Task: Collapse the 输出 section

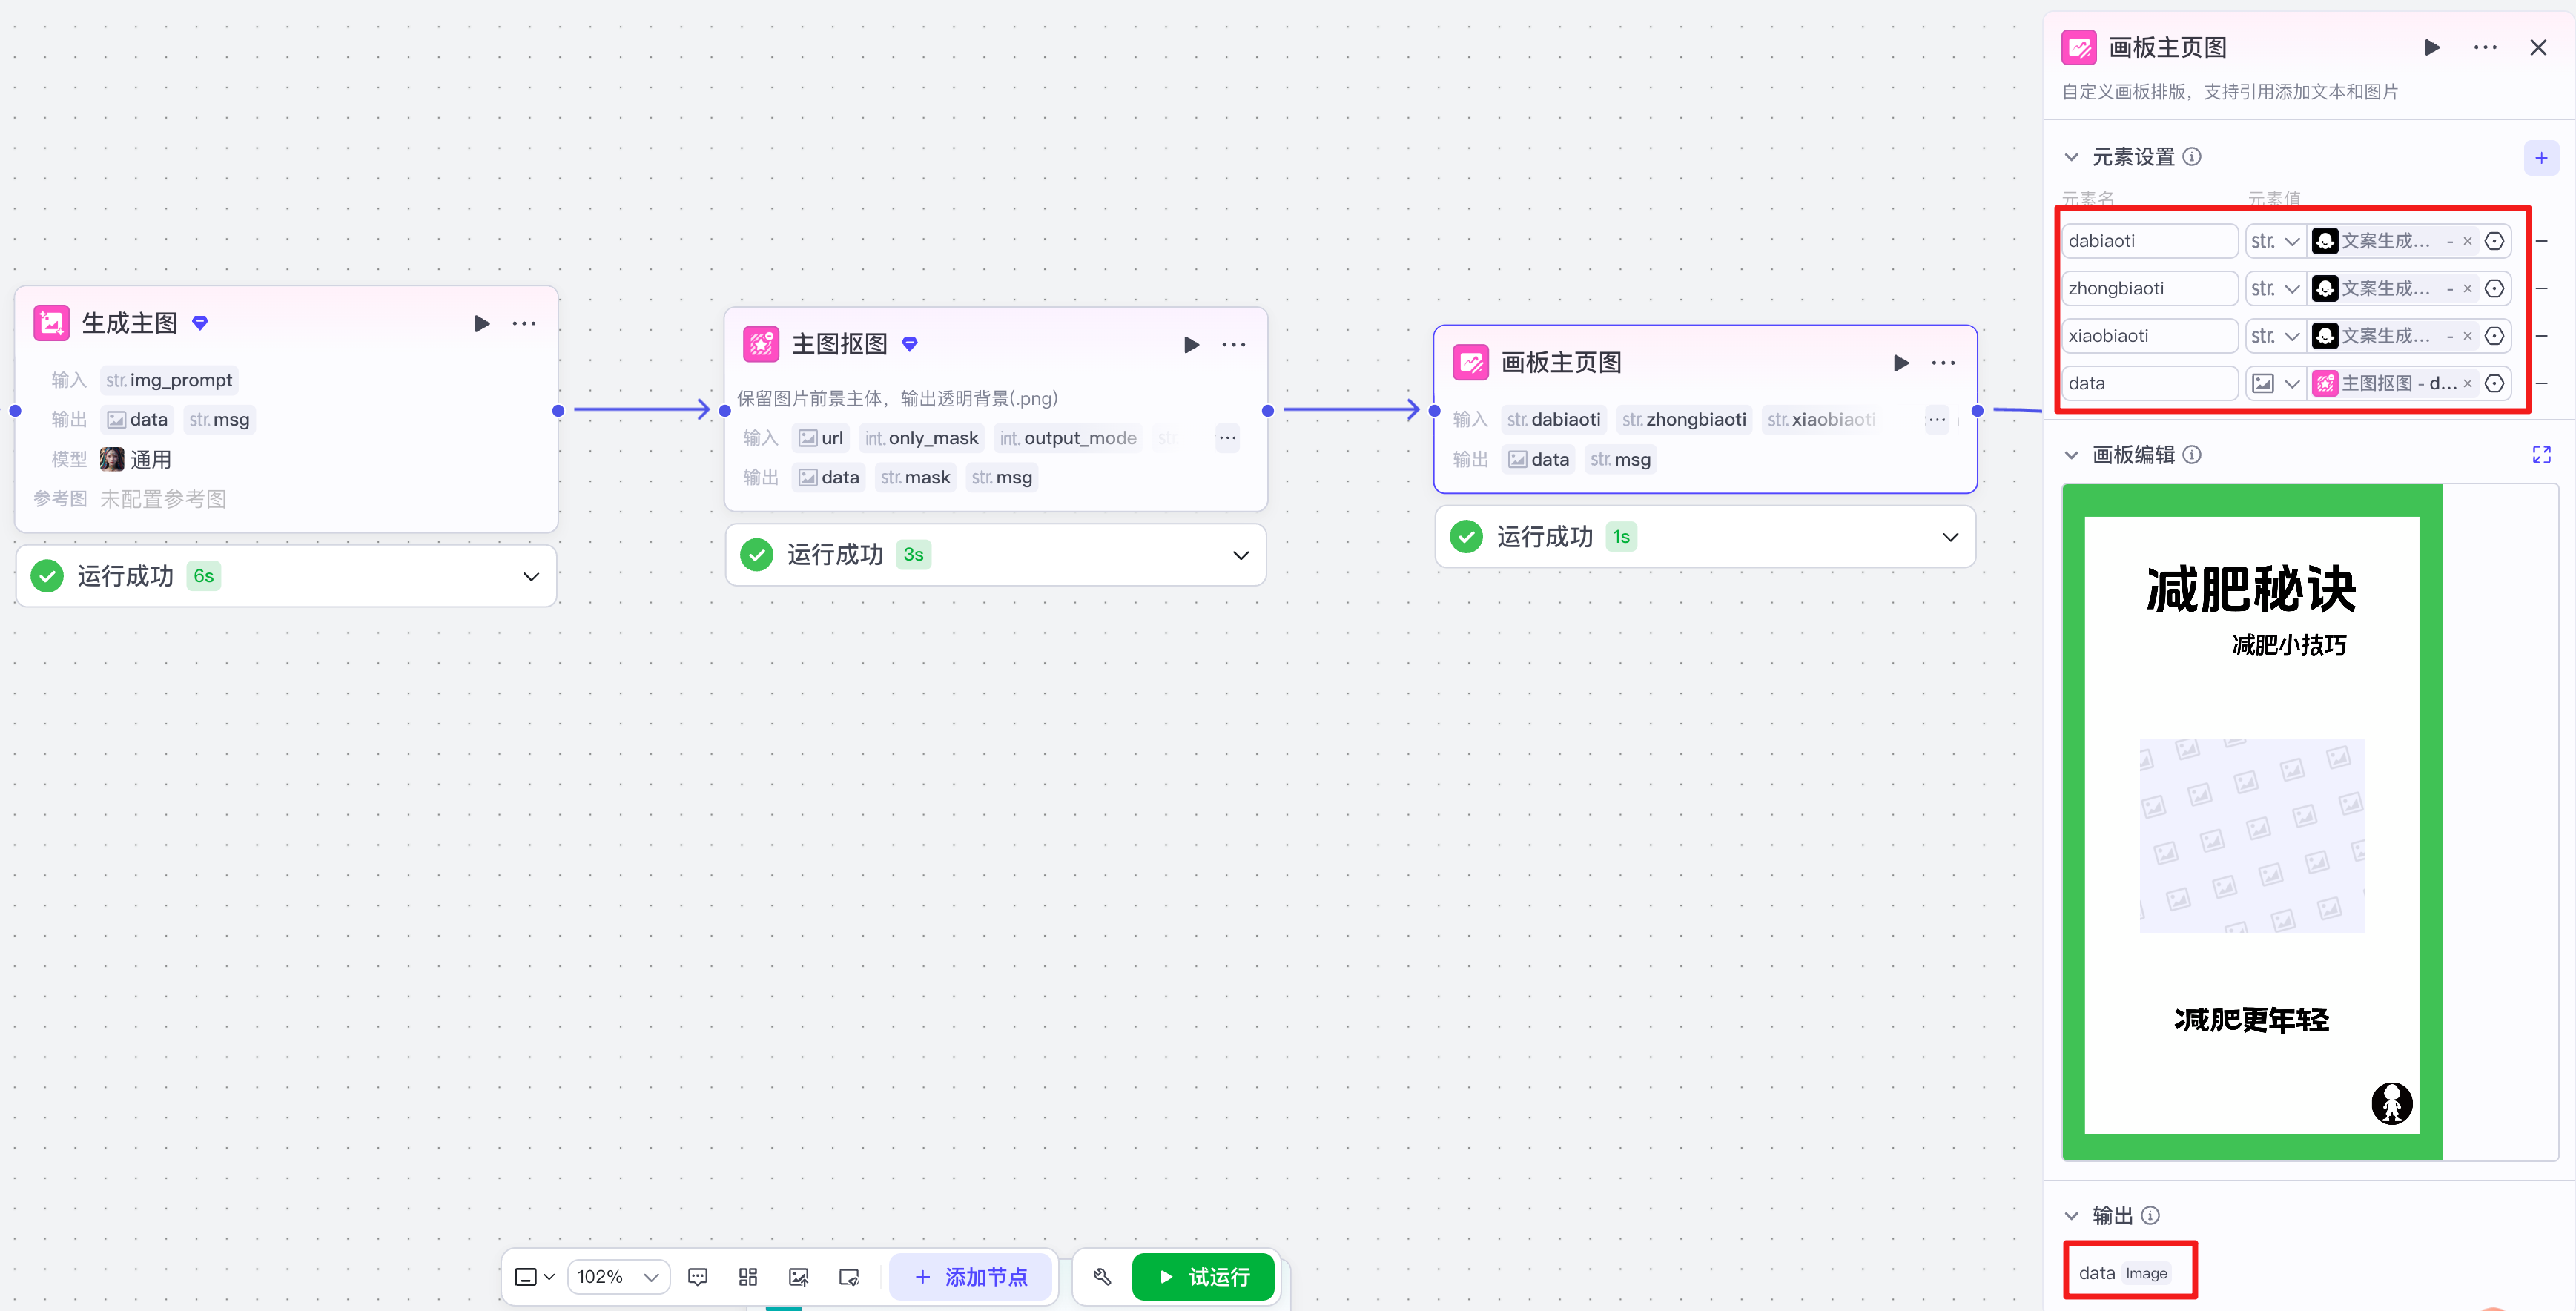Action: [x=2071, y=1216]
